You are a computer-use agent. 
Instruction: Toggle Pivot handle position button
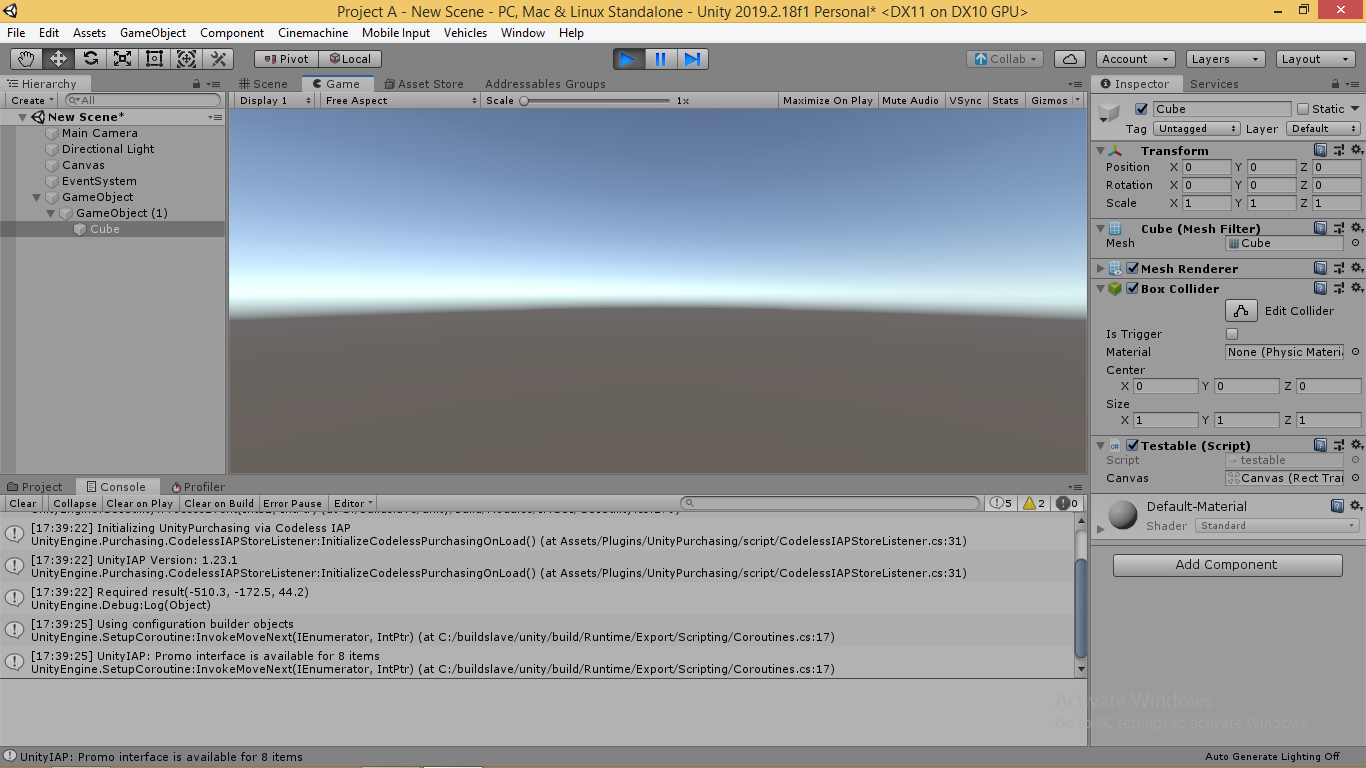coord(286,59)
